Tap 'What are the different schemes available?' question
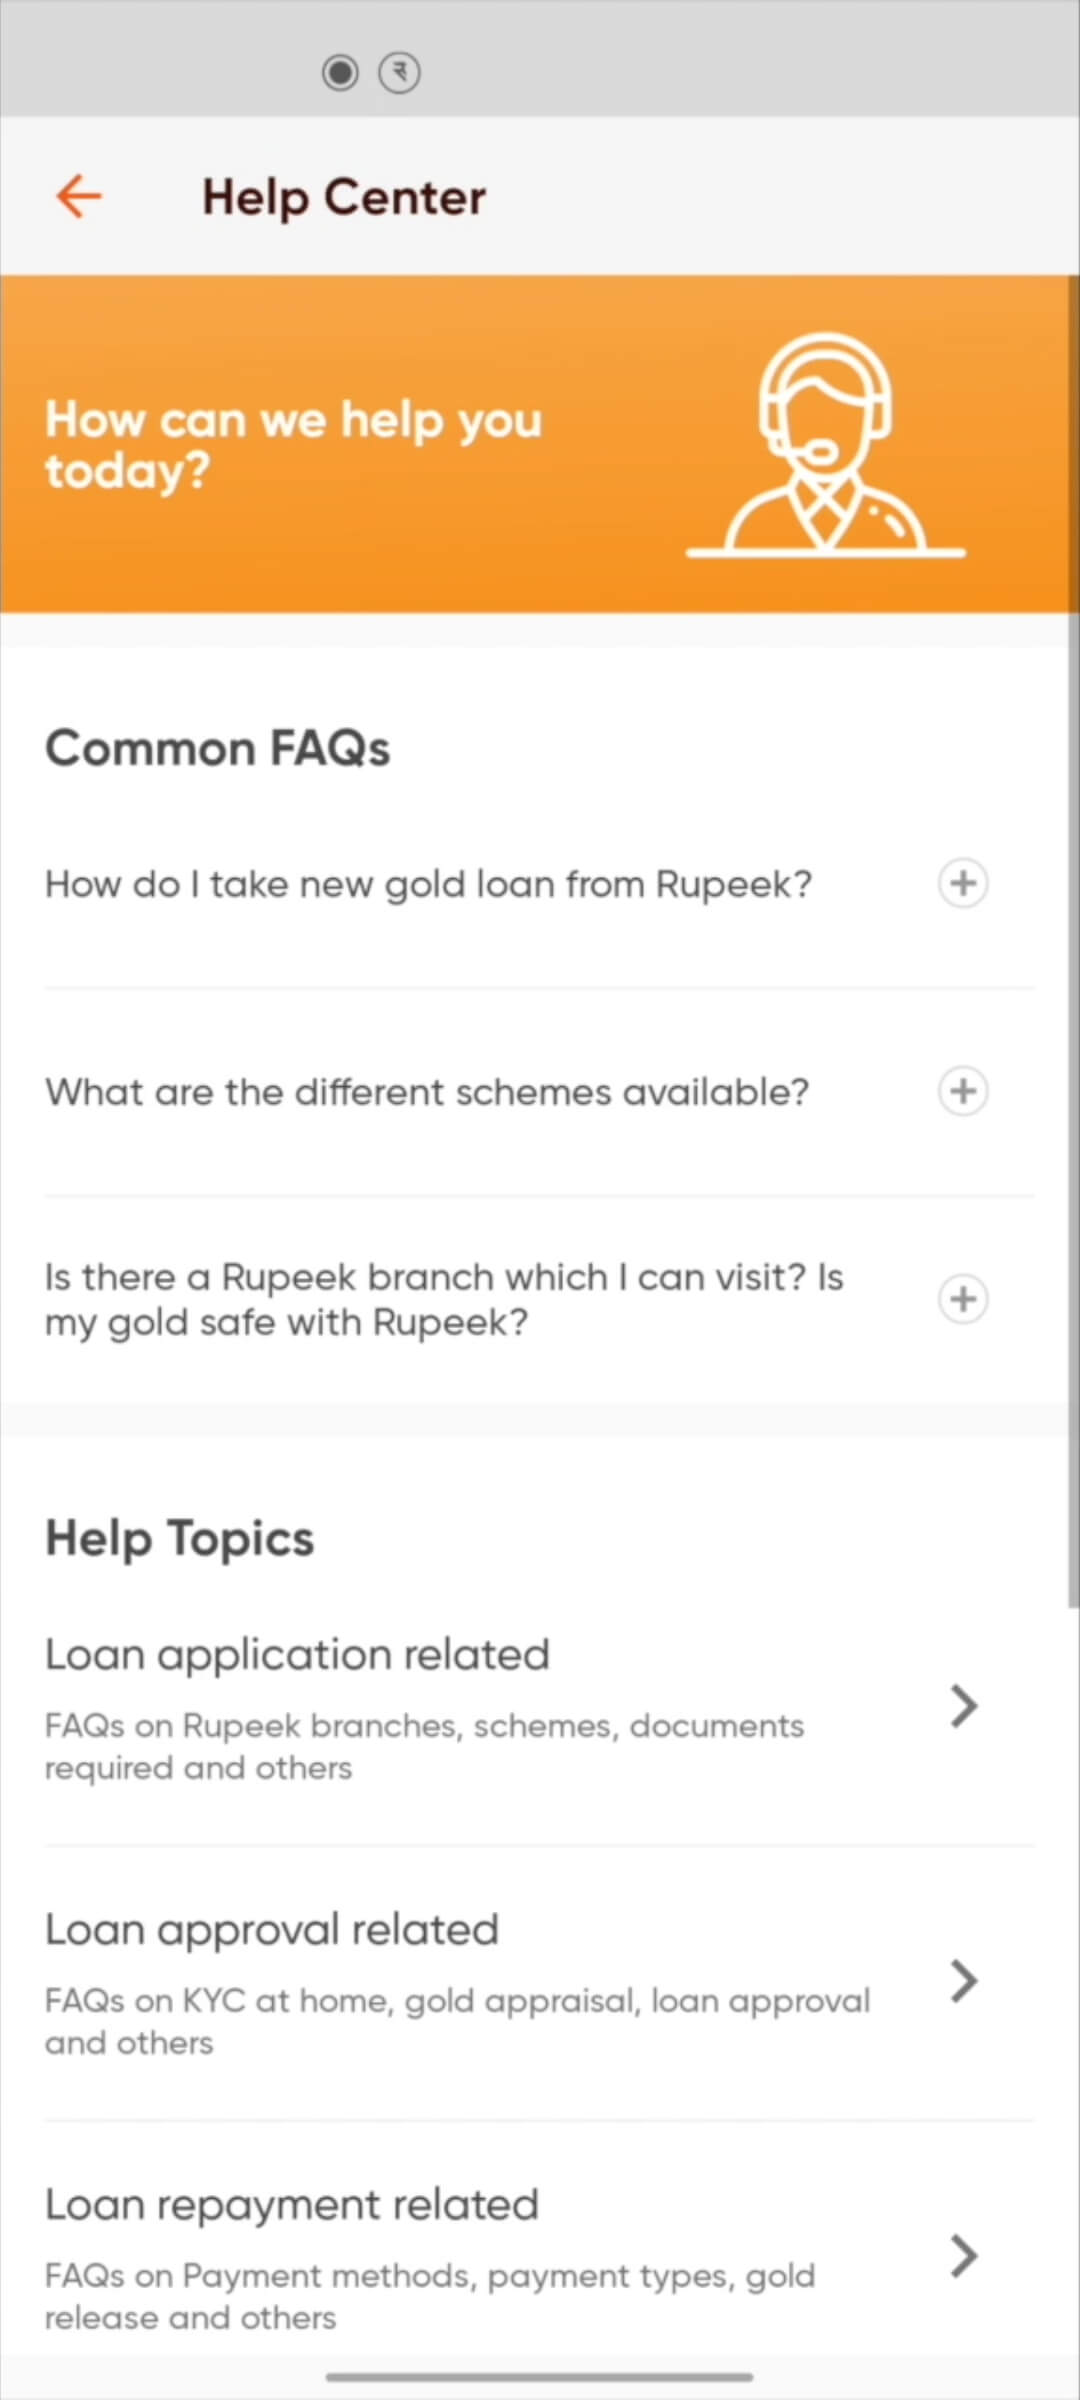This screenshot has height=2400, width=1080. point(427,1092)
